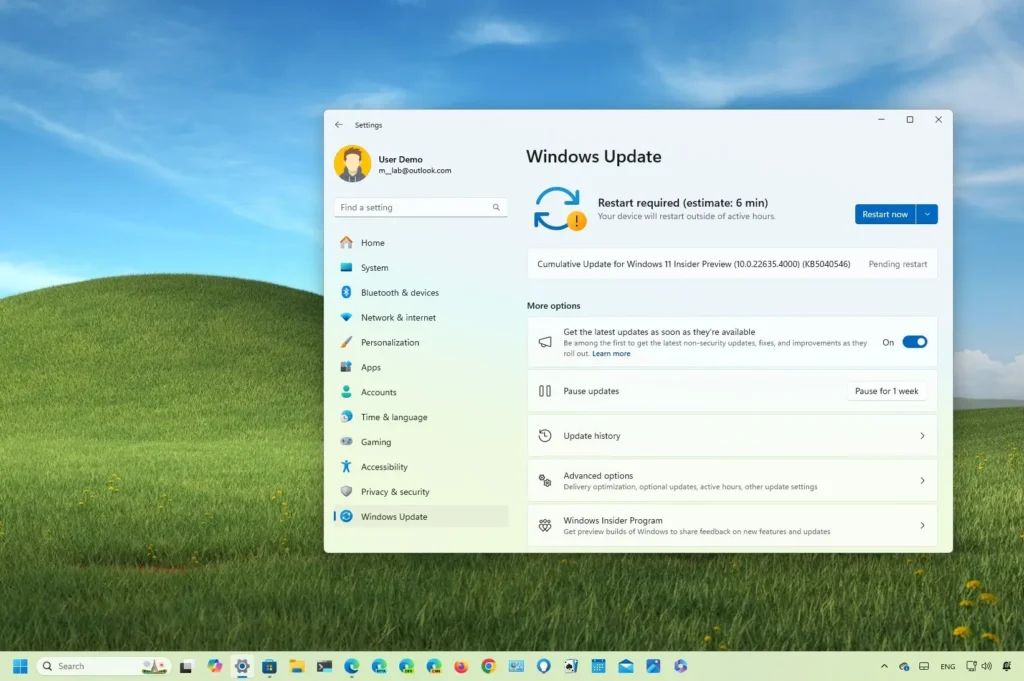Click the m_lab@outlook.com account email

415,170
